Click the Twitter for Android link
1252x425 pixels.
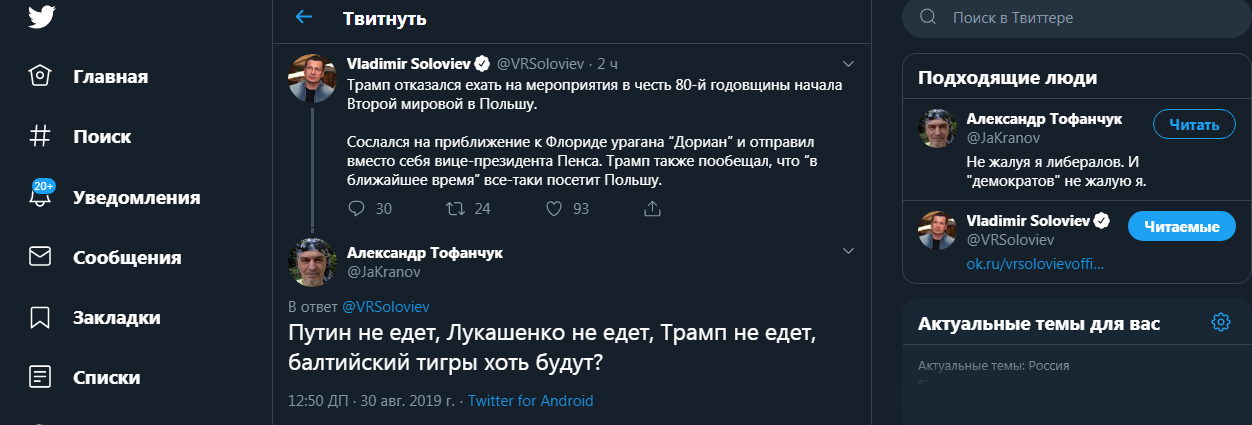(530, 401)
